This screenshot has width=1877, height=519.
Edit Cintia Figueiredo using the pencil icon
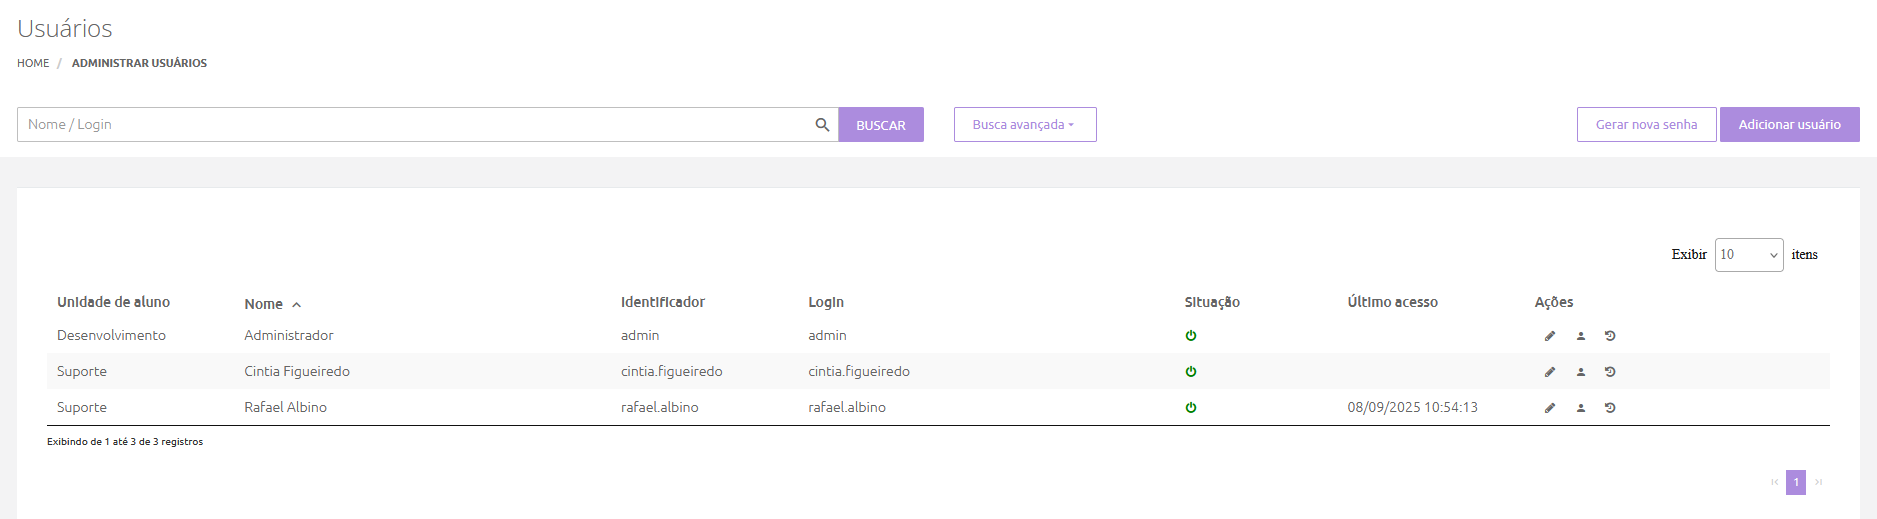(x=1550, y=372)
